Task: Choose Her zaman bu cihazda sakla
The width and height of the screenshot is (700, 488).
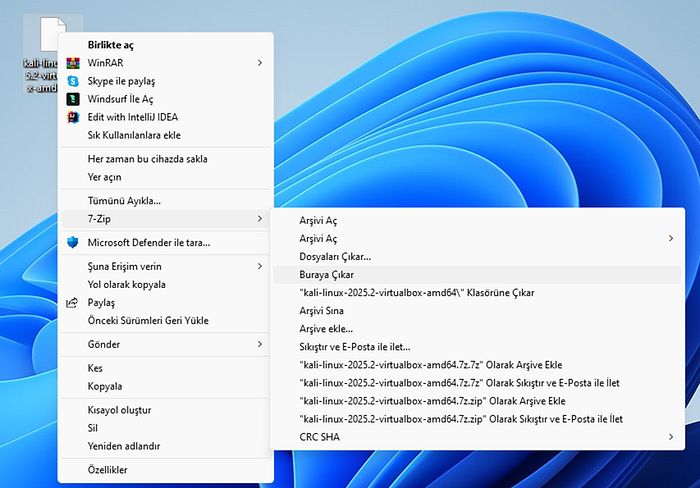Action: (x=166, y=159)
